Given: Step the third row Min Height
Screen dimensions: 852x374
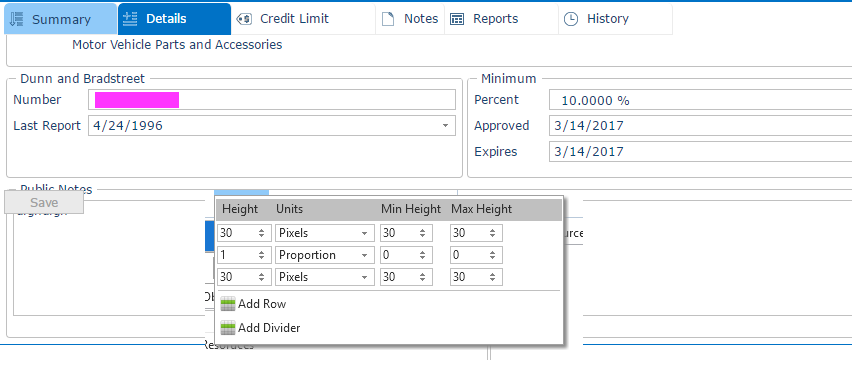Looking at the screenshot, I should pyautogui.click(x=422, y=277).
